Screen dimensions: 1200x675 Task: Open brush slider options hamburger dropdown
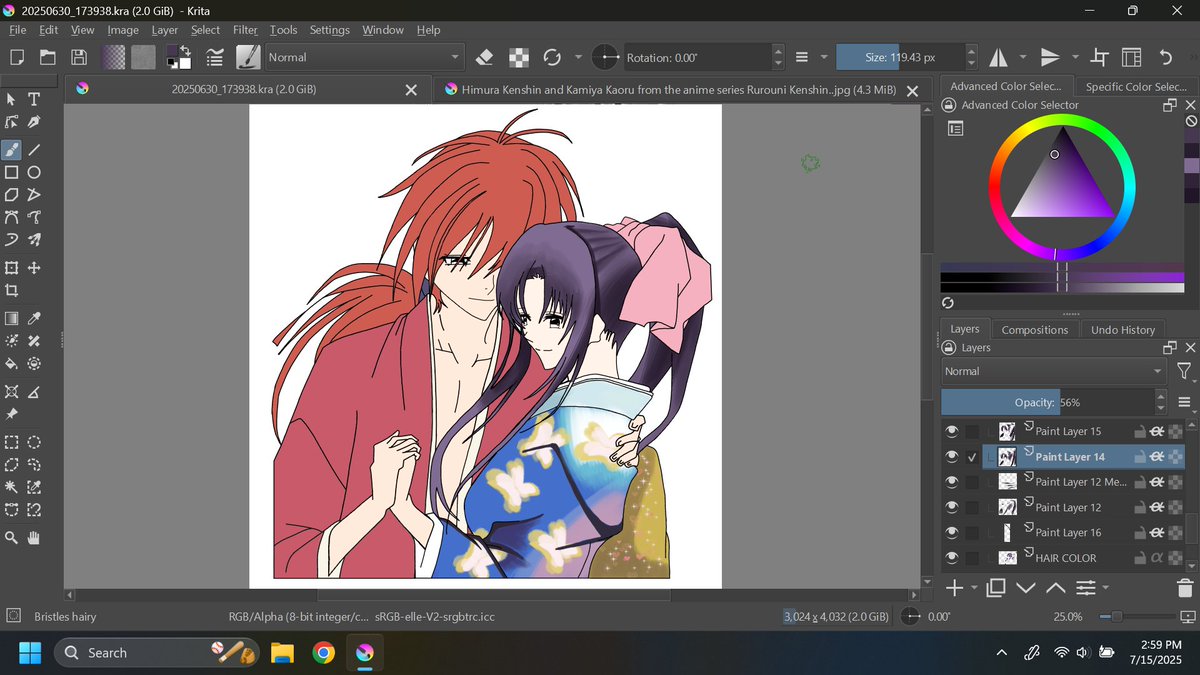pos(823,57)
